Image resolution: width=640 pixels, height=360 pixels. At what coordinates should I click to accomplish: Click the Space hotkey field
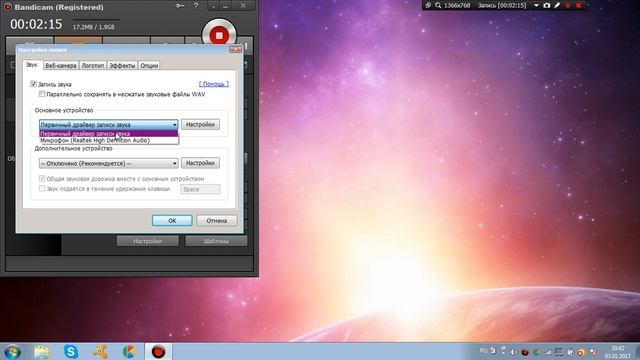coord(200,189)
